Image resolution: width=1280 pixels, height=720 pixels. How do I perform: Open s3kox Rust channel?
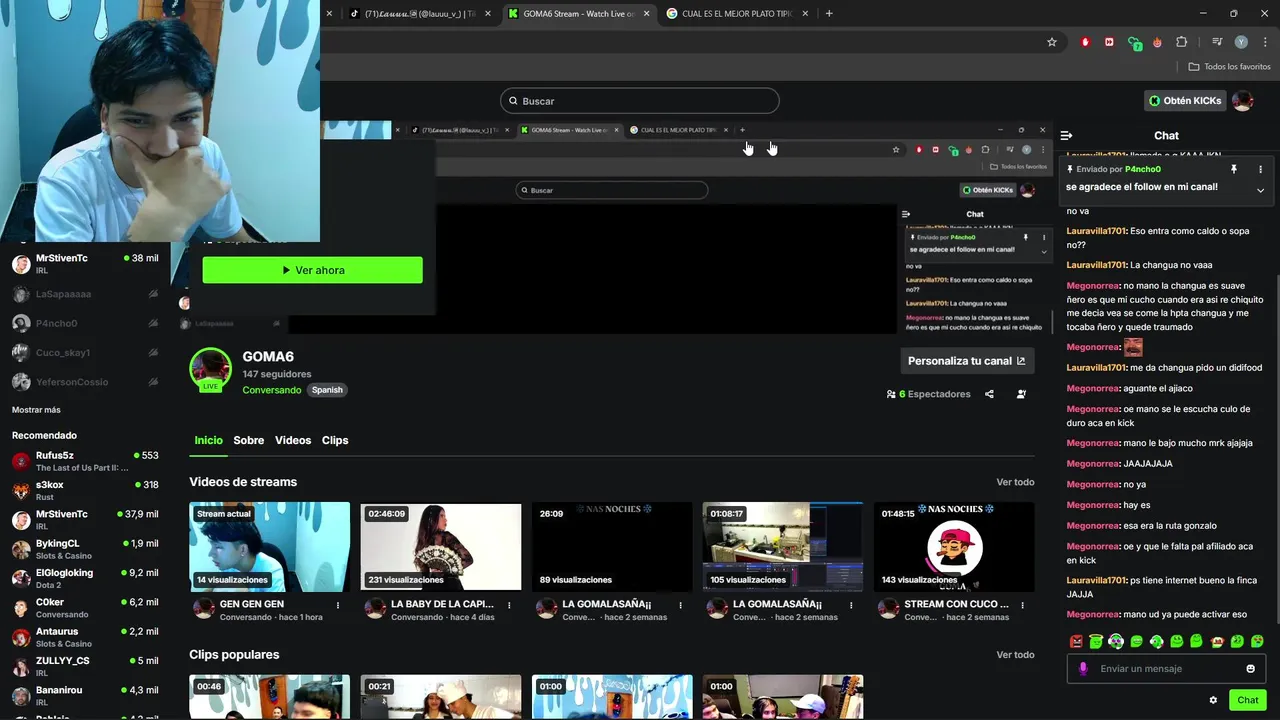click(x=85, y=490)
